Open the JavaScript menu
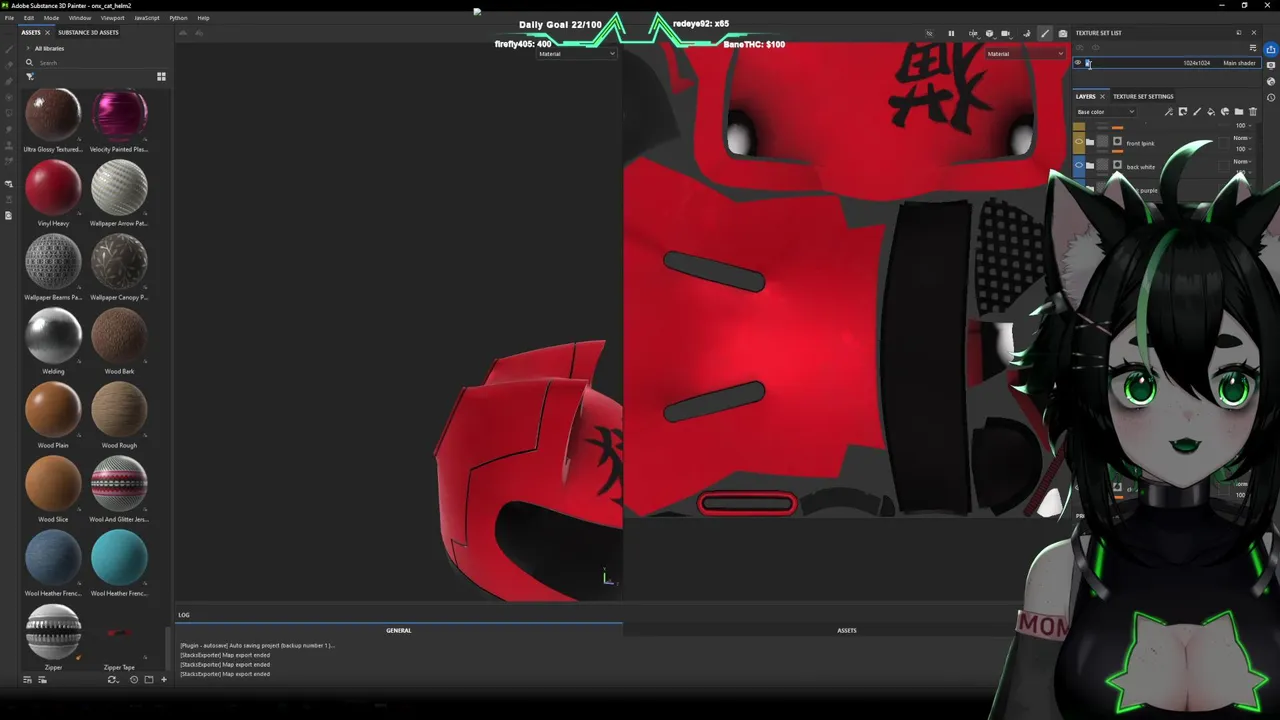This screenshot has height=720, width=1280. (x=147, y=18)
